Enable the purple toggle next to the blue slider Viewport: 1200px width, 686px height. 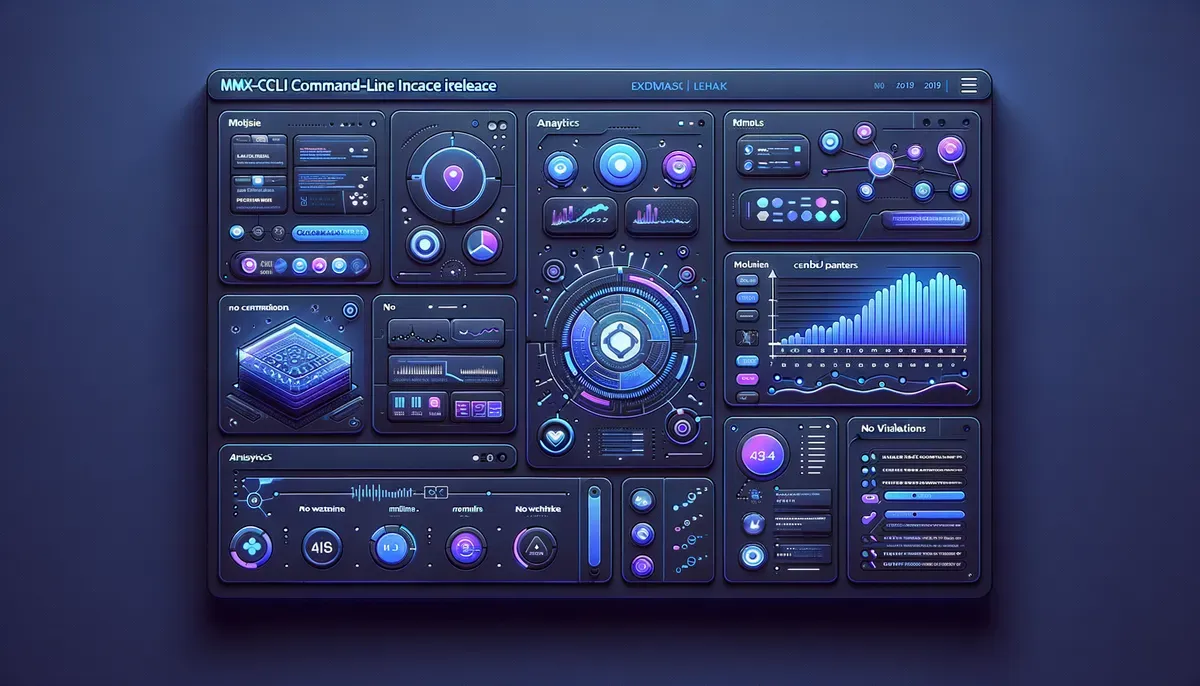[x=866, y=516]
